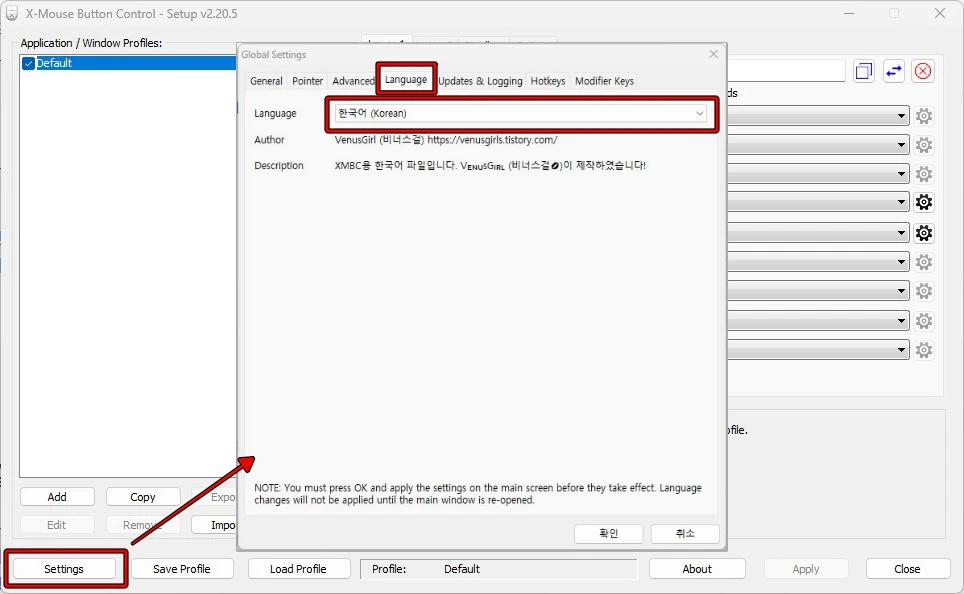
Task: Click the app icon in the title bar
Action: (x=12, y=13)
